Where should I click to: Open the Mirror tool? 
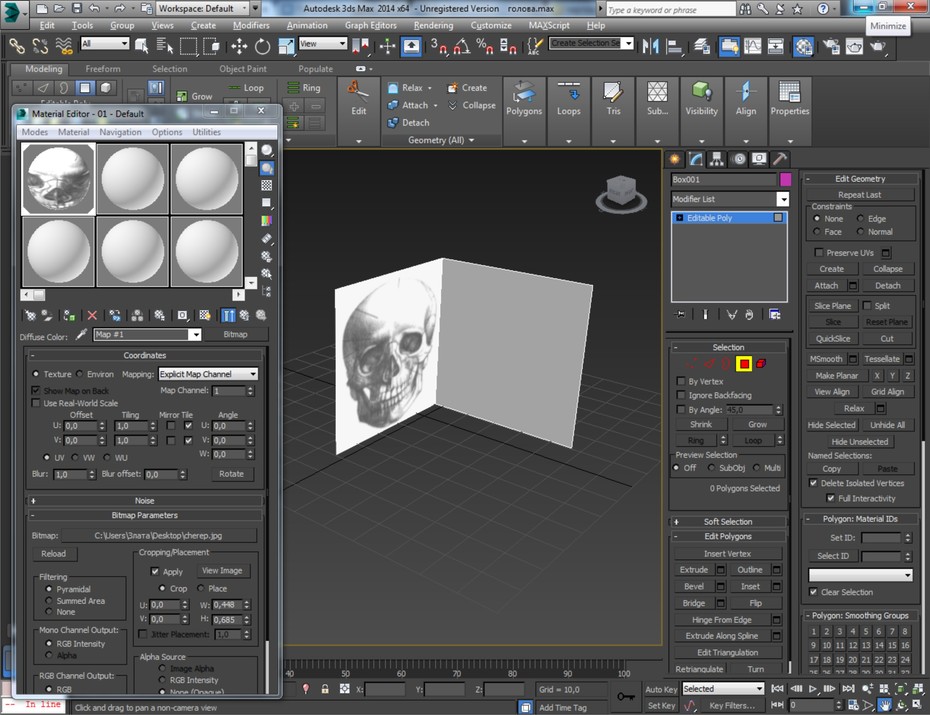click(x=651, y=46)
